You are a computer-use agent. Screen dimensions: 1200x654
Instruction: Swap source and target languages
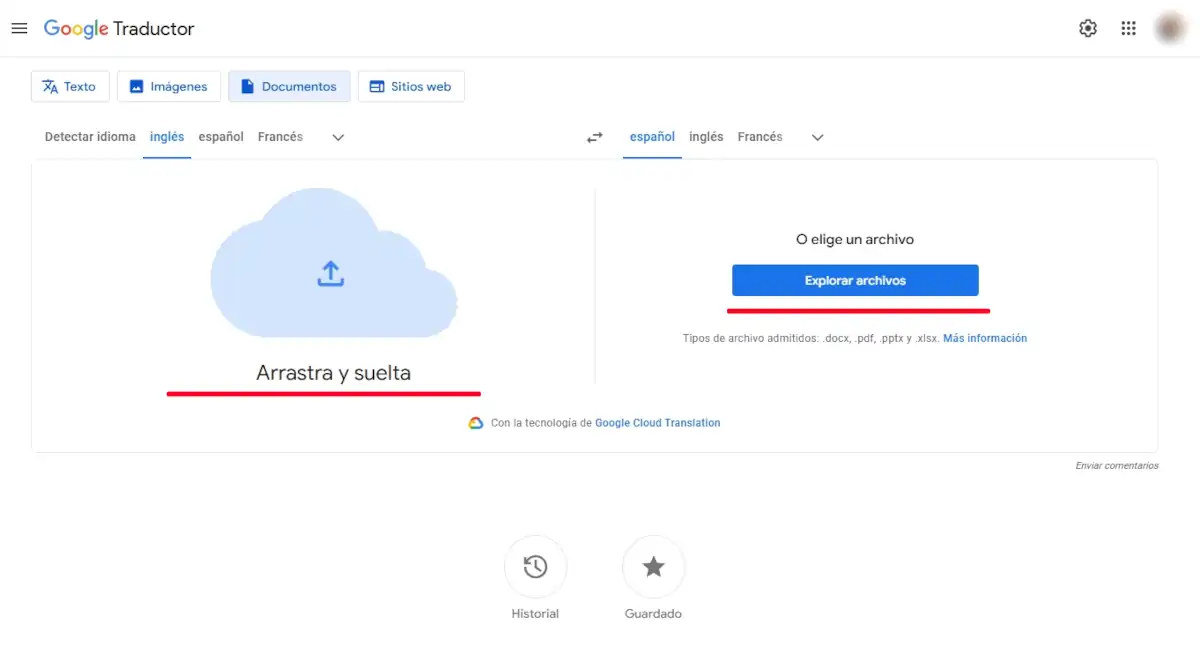[x=595, y=137]
